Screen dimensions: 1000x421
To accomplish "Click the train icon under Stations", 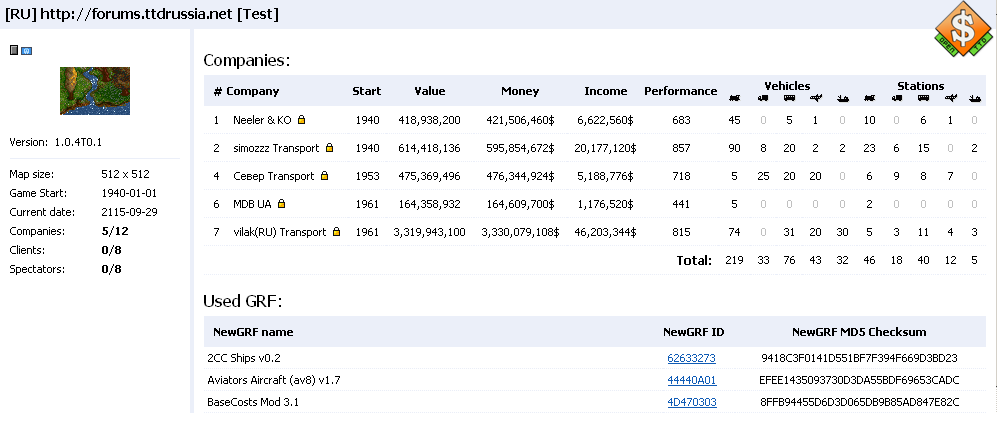I will 869,98.
